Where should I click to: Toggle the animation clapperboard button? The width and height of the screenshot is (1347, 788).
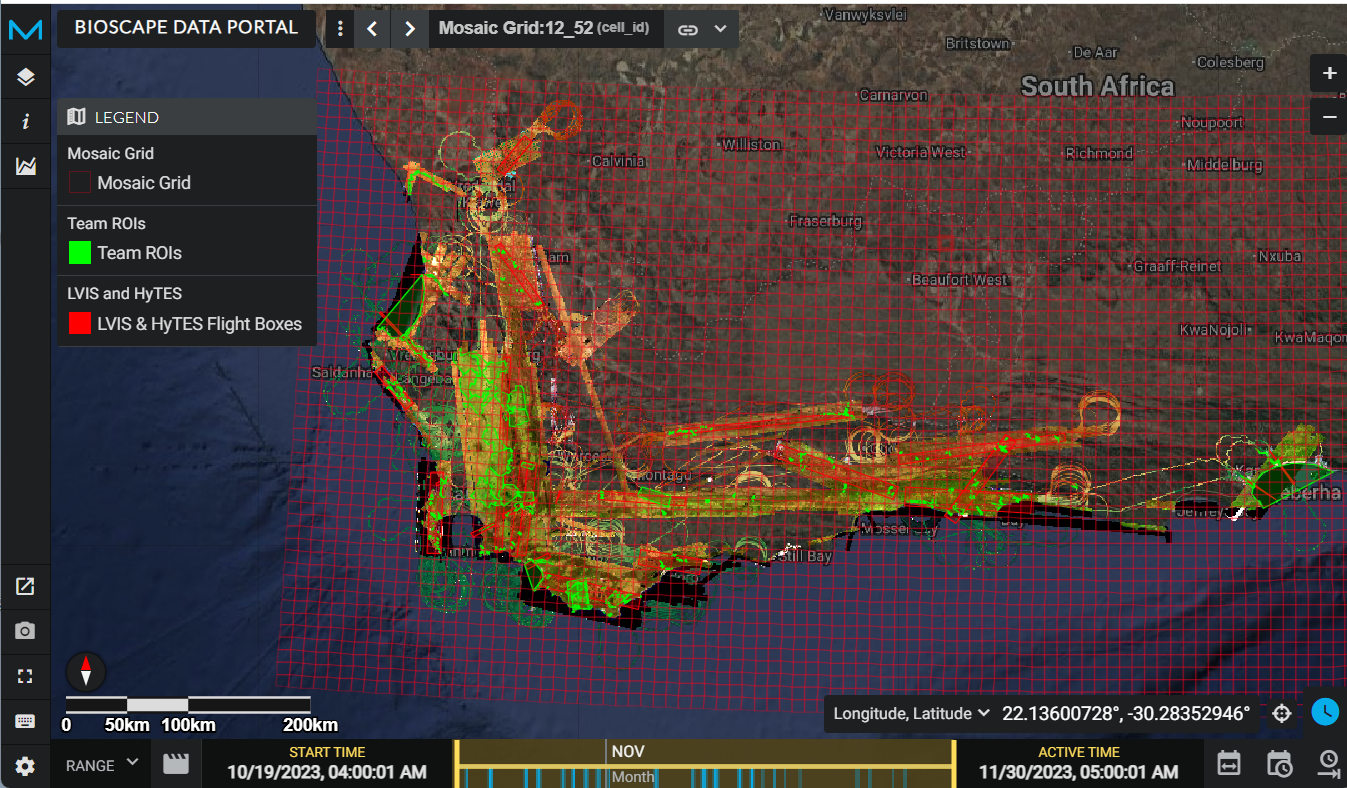(176, 765)
